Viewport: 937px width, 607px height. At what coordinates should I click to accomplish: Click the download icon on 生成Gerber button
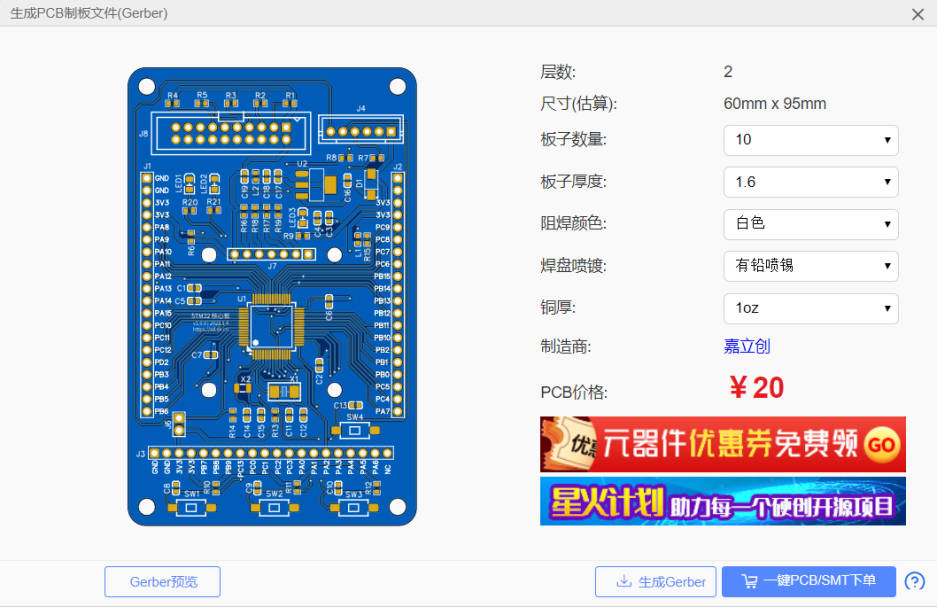624,581
